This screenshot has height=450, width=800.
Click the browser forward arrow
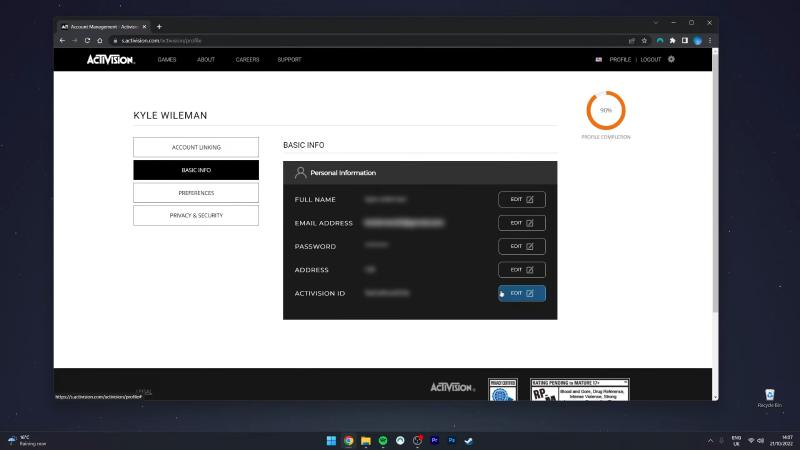[x=74, y=40]
